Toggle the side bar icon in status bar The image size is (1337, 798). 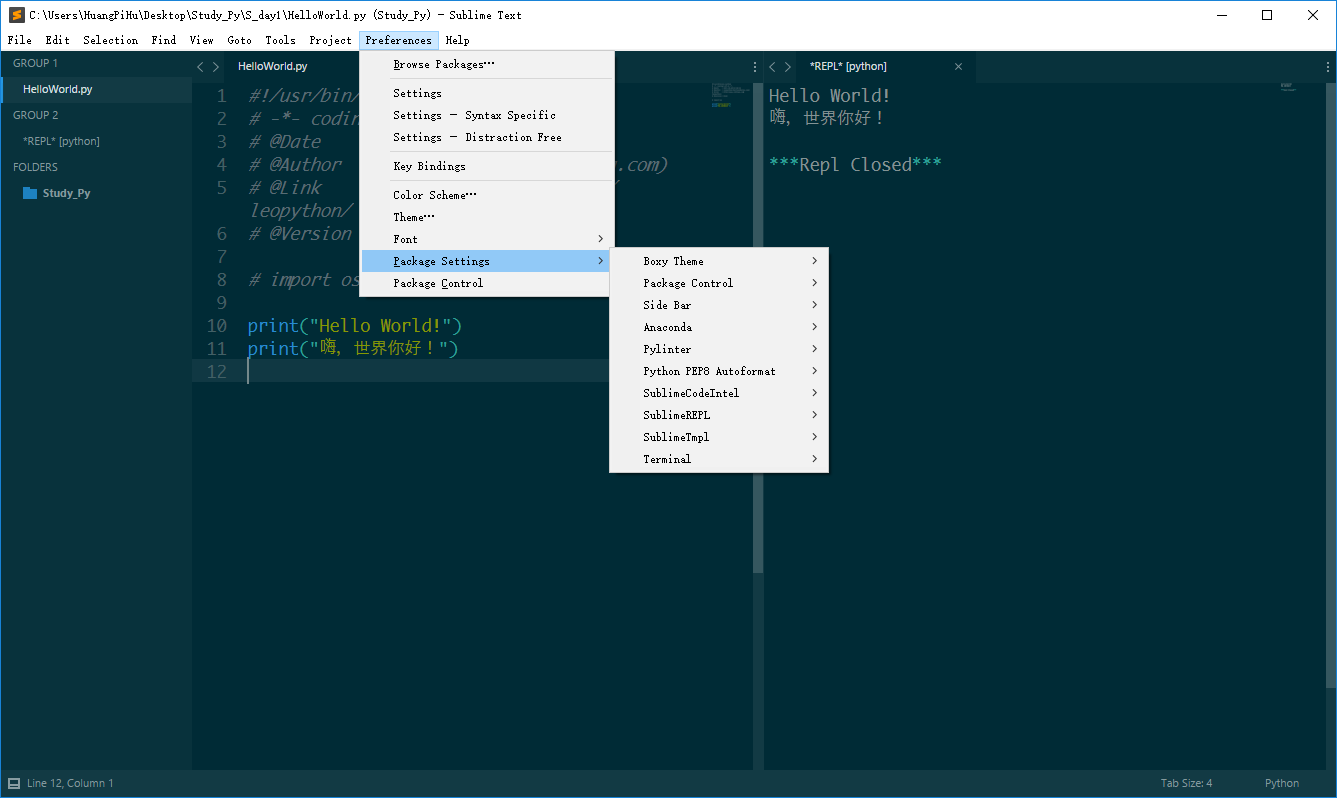(14, 783)
